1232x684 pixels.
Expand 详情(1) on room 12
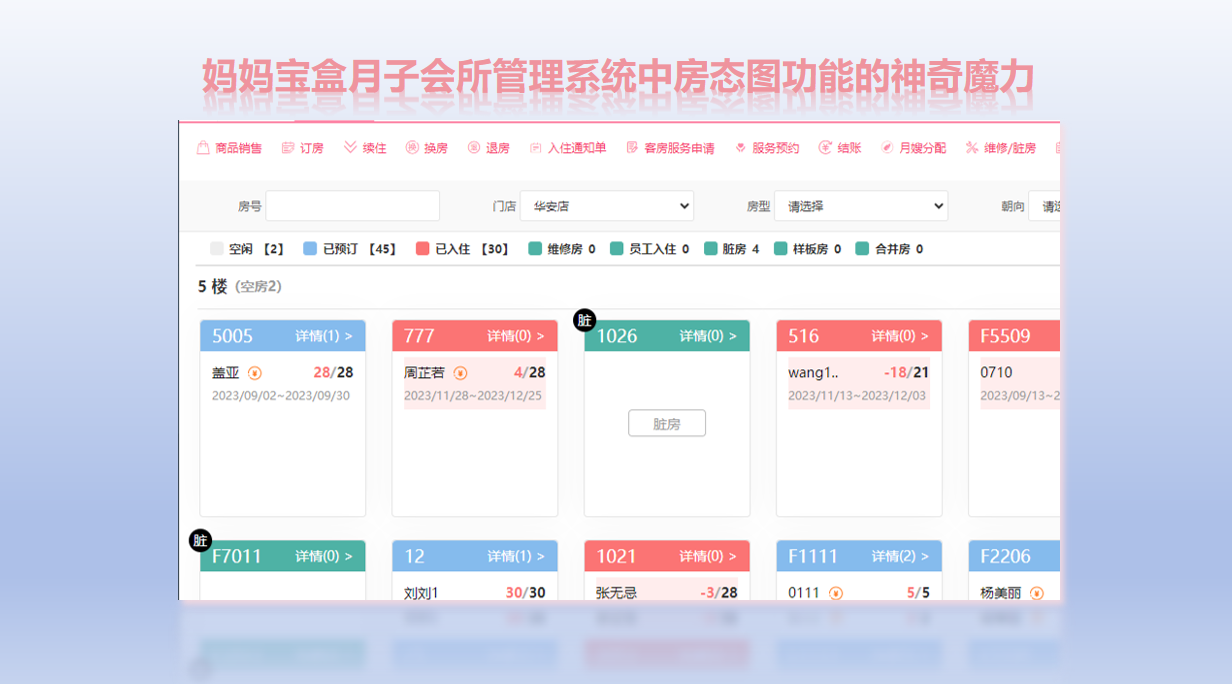pos(515,556)
